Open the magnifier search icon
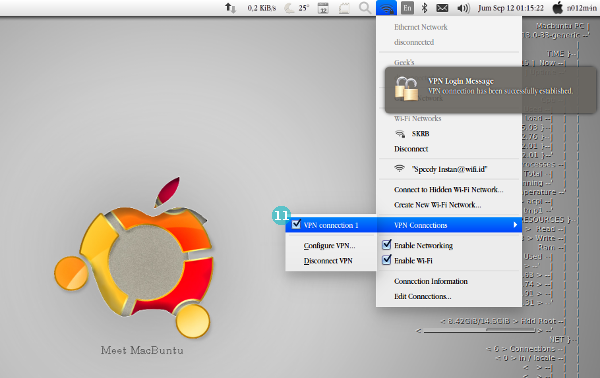This screenshot has height=378, width=600. [x=365, y=8]
